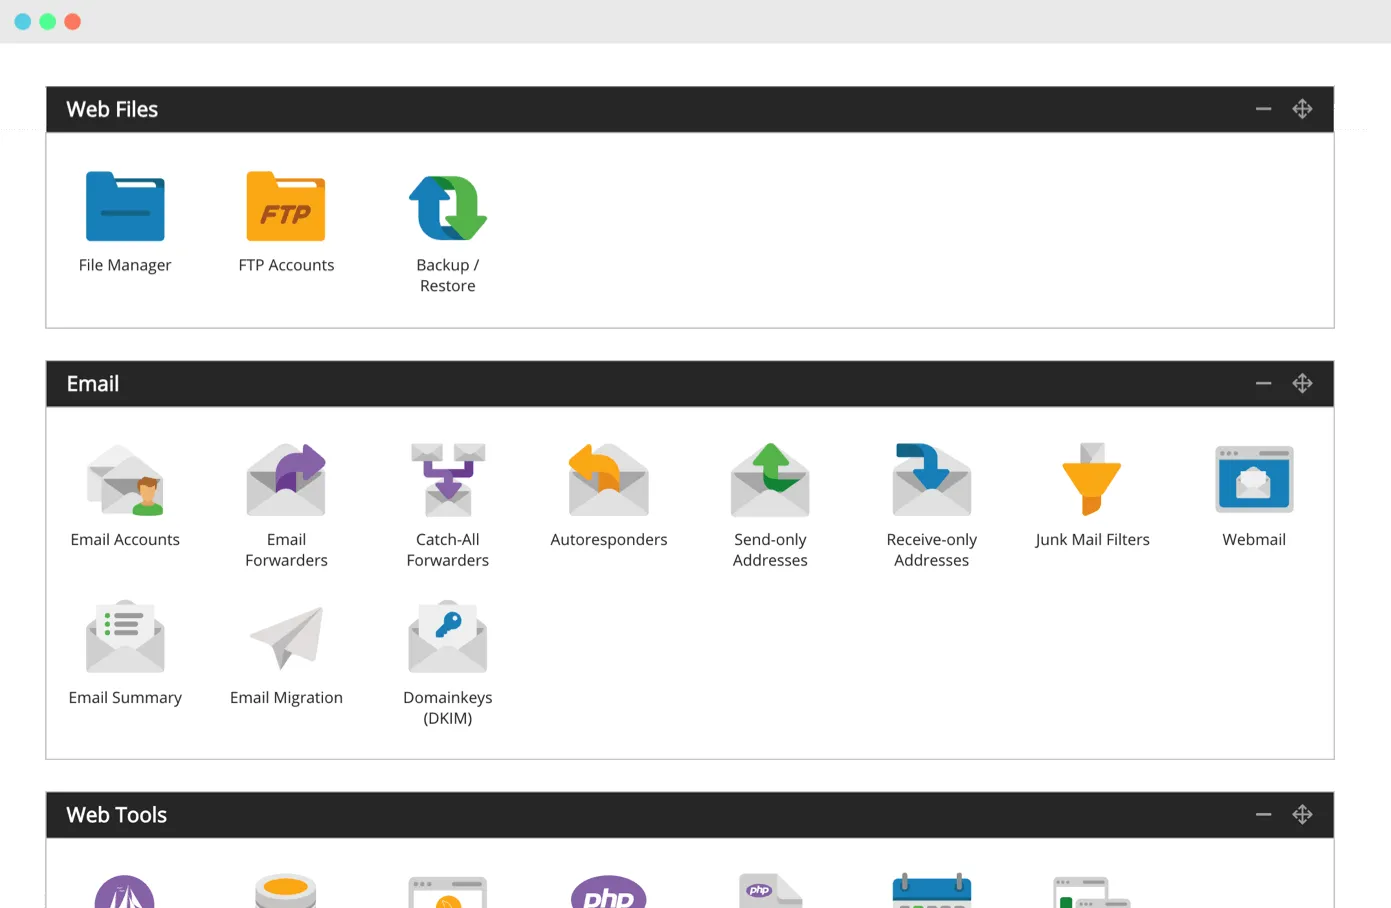Click the Email section title
Image resolution: width=1391 pixels, height=908 pixels.
click(93, 383)
